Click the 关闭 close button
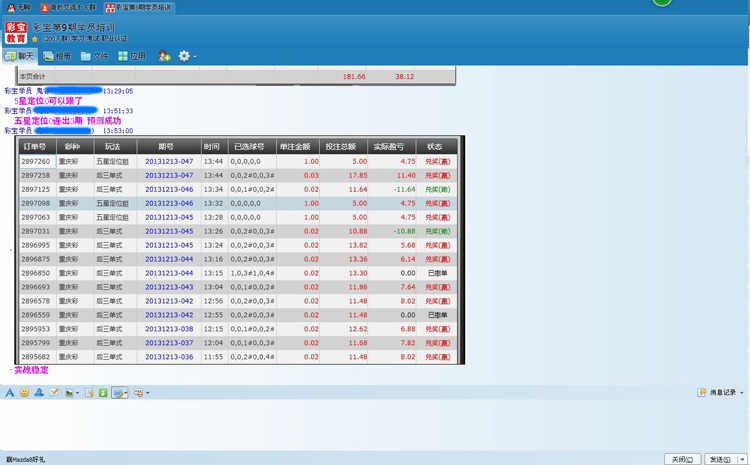This screenshot has width=750, height=465. click(x=680, y=459)
